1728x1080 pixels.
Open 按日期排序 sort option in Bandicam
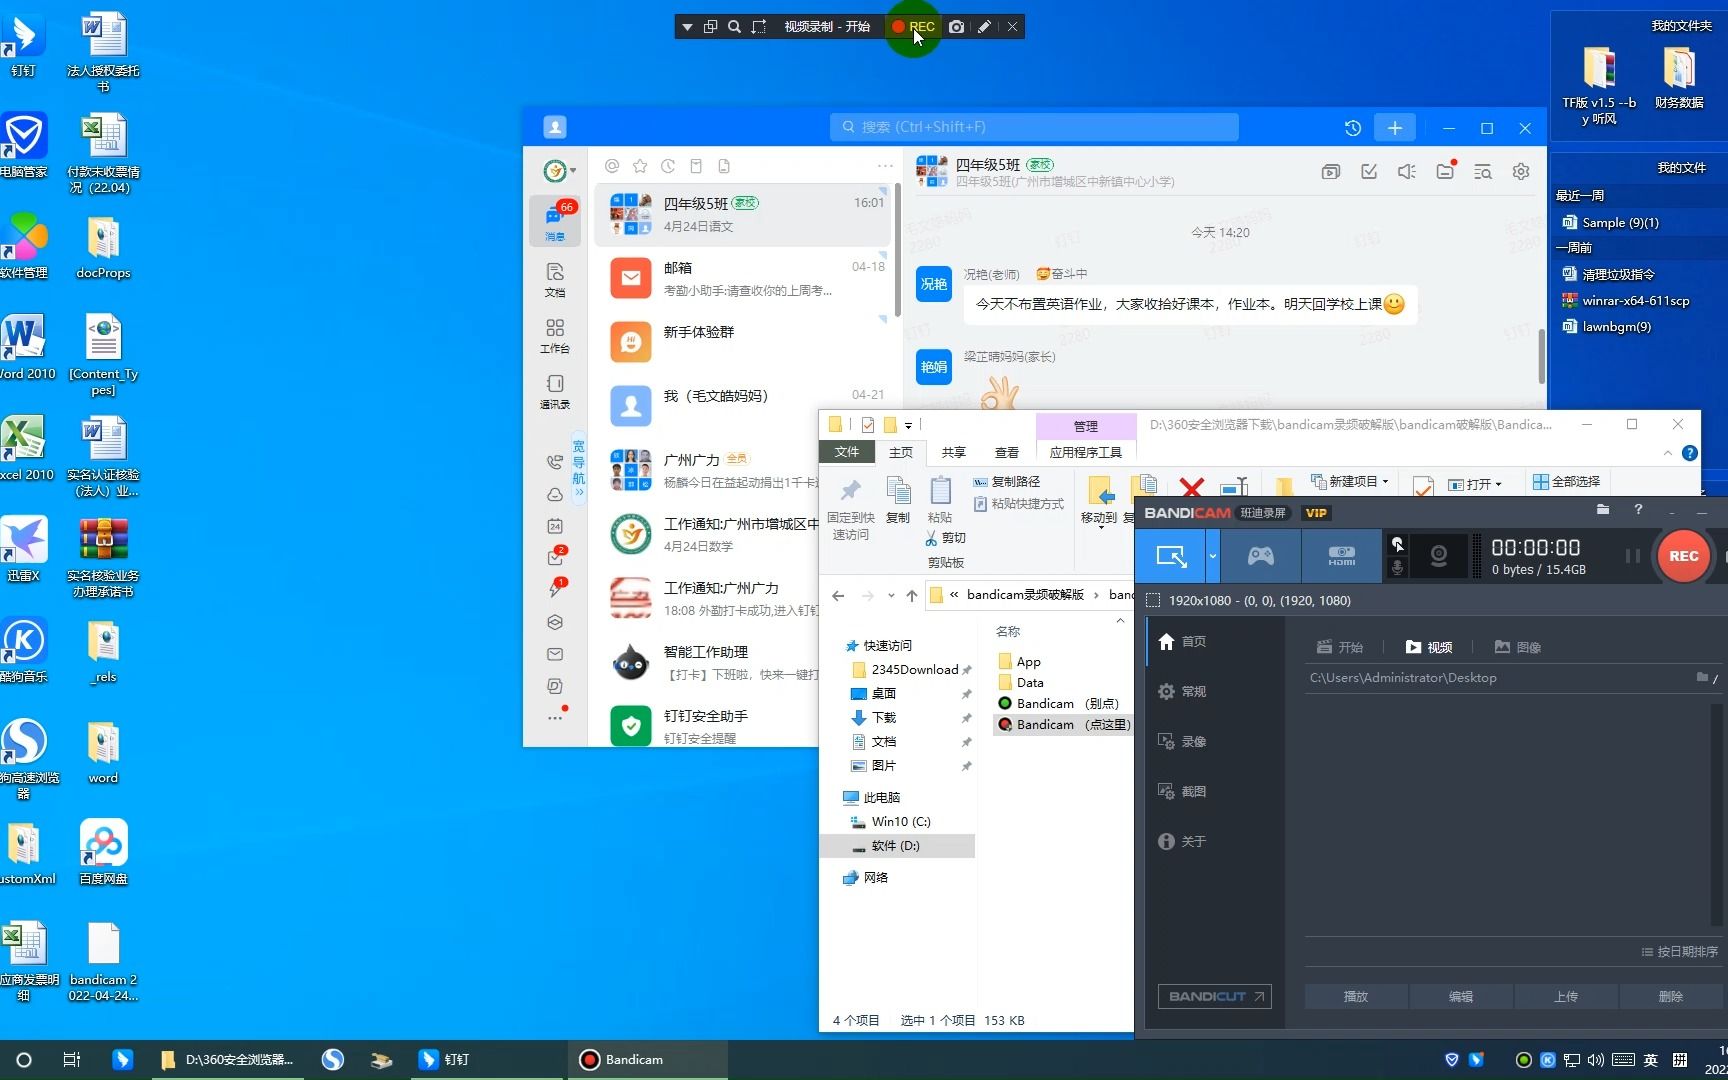tap(1680, 952)
